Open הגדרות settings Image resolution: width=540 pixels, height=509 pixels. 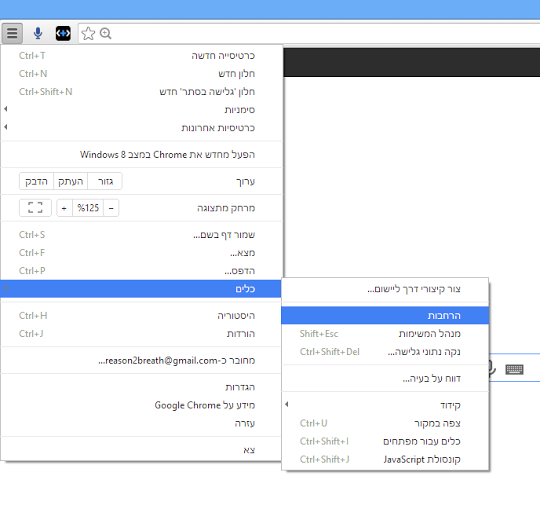tap(141, 387)
